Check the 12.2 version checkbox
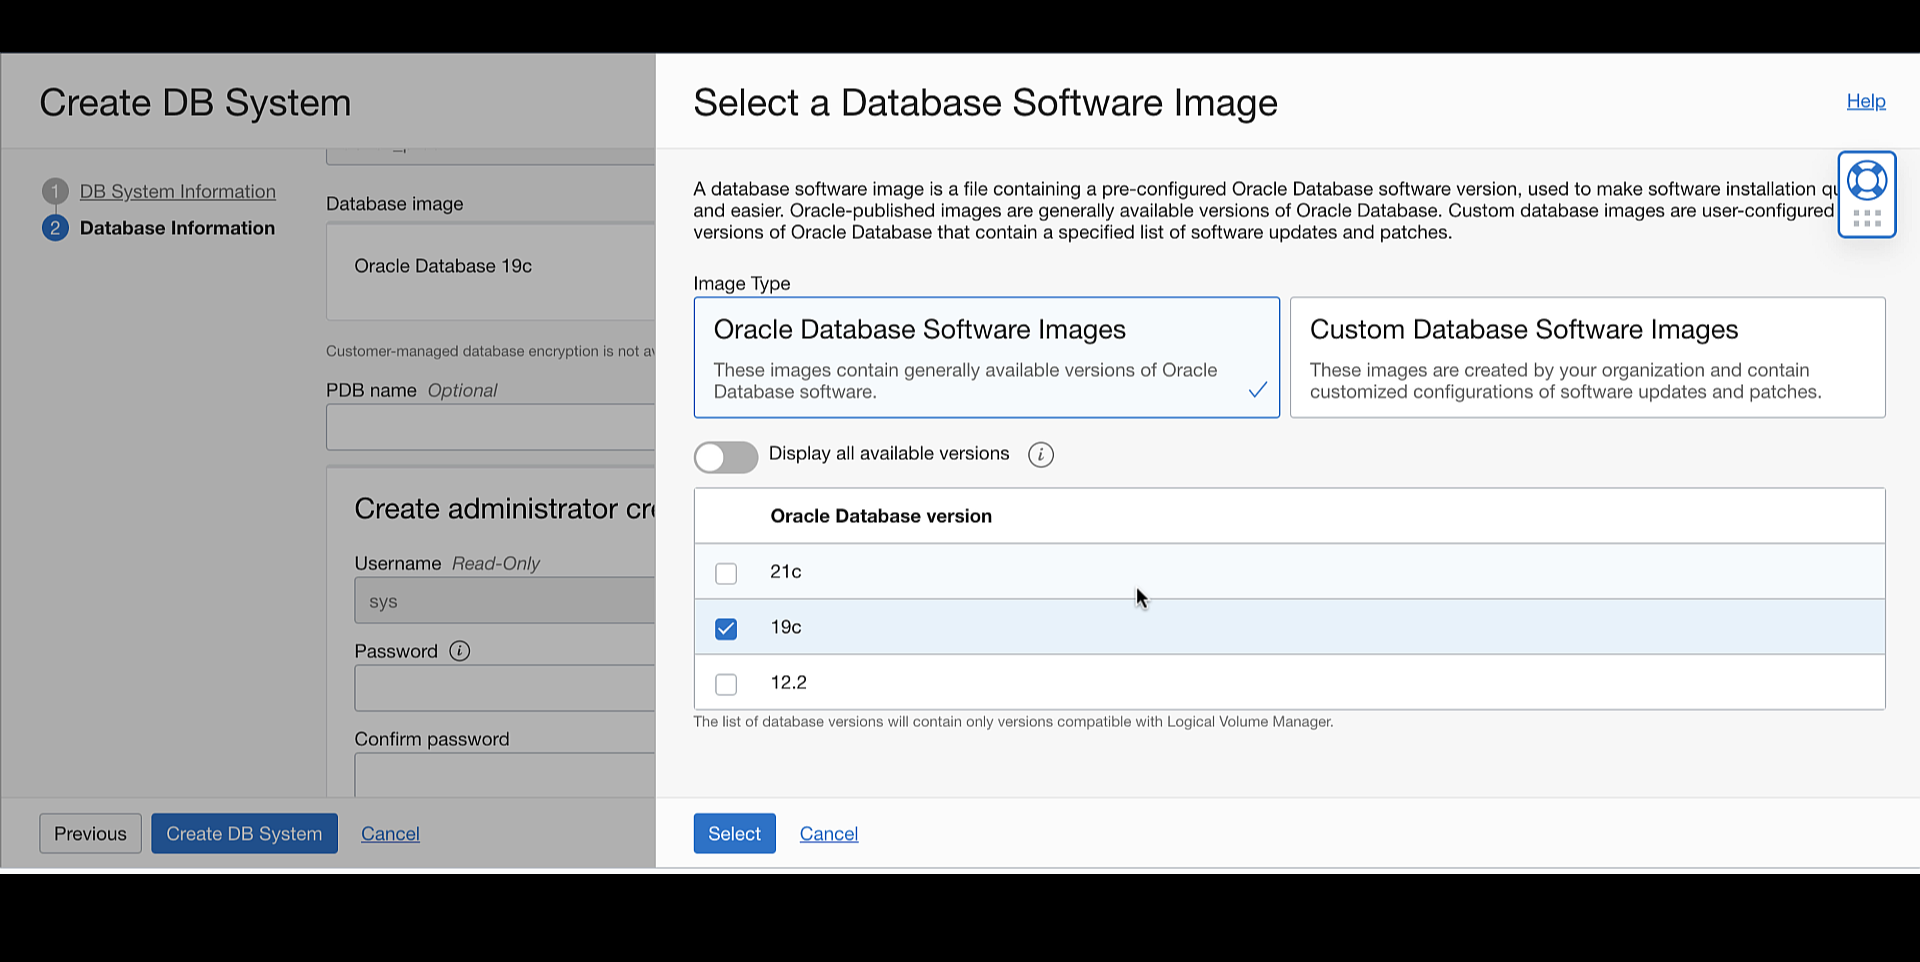 pos(726,684)
